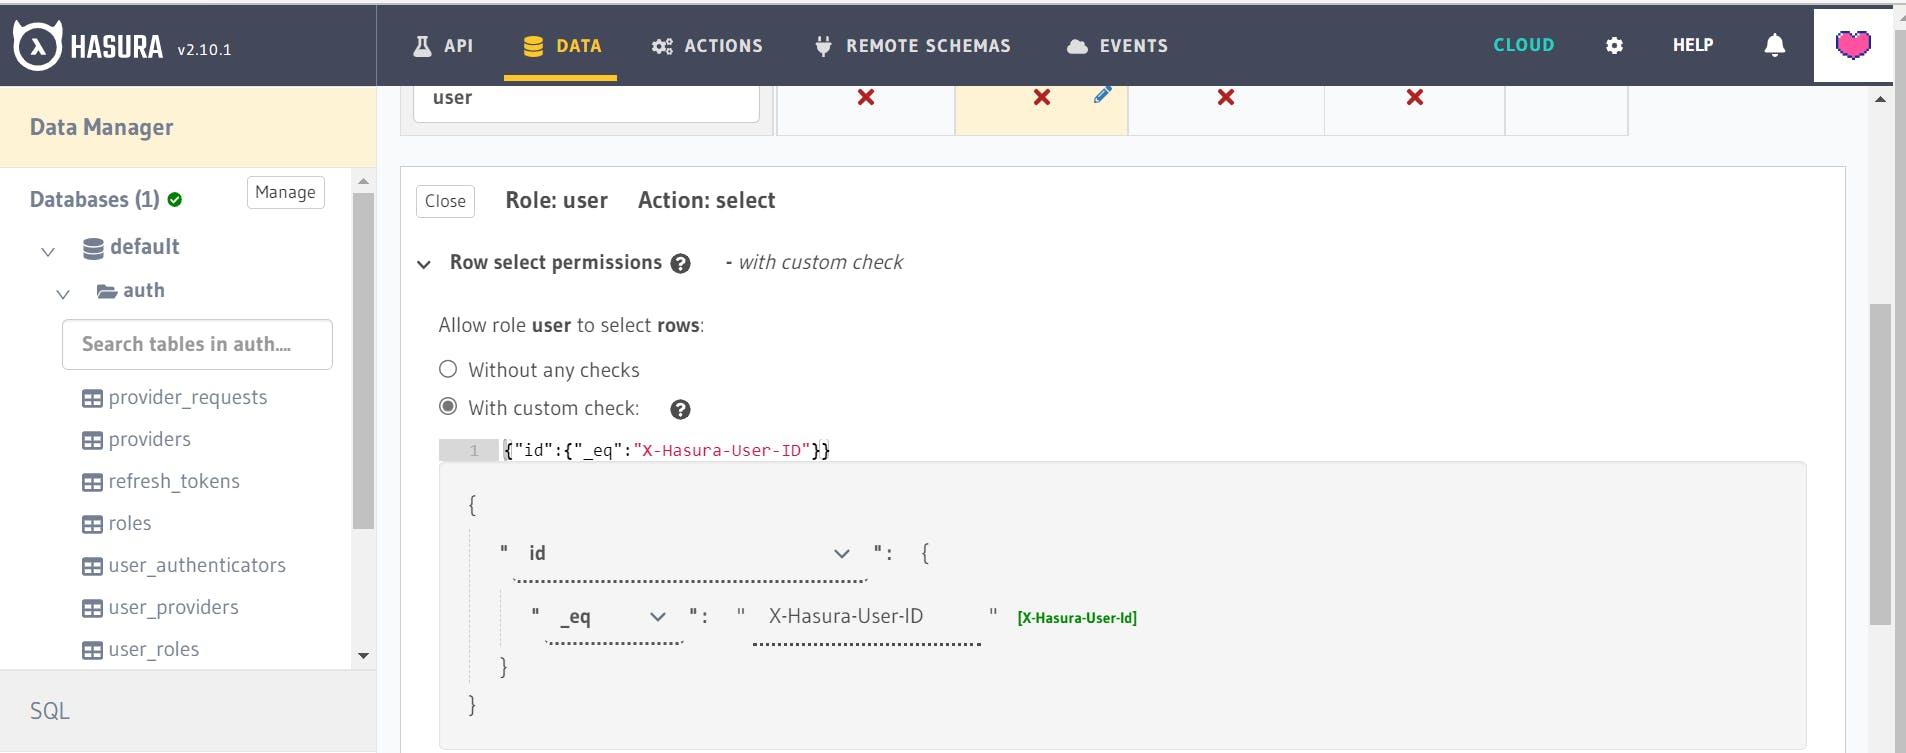Click main scrollbar up arrow
This screenshot has height=753, width=1906.
click(1880, 99)
